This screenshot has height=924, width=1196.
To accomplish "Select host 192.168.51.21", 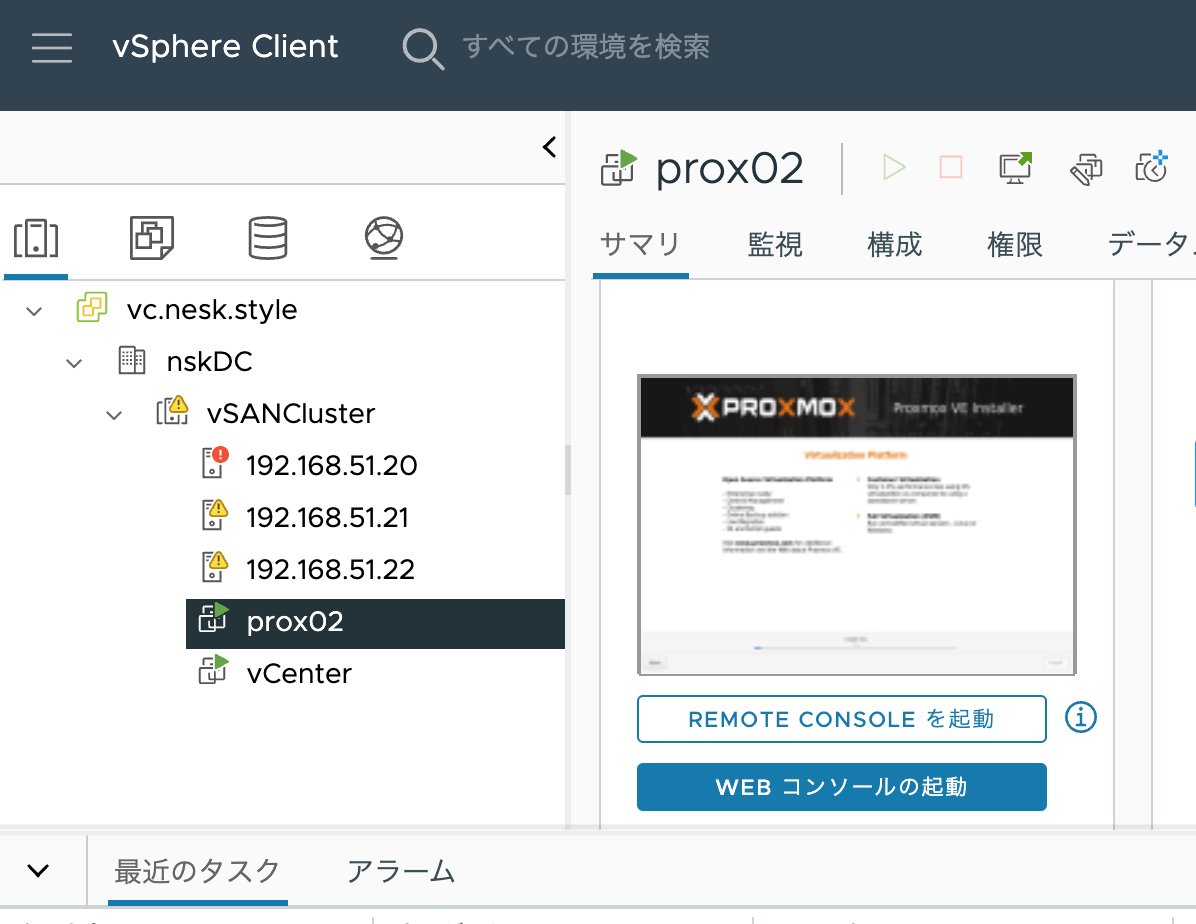I will tap(327, 517).
